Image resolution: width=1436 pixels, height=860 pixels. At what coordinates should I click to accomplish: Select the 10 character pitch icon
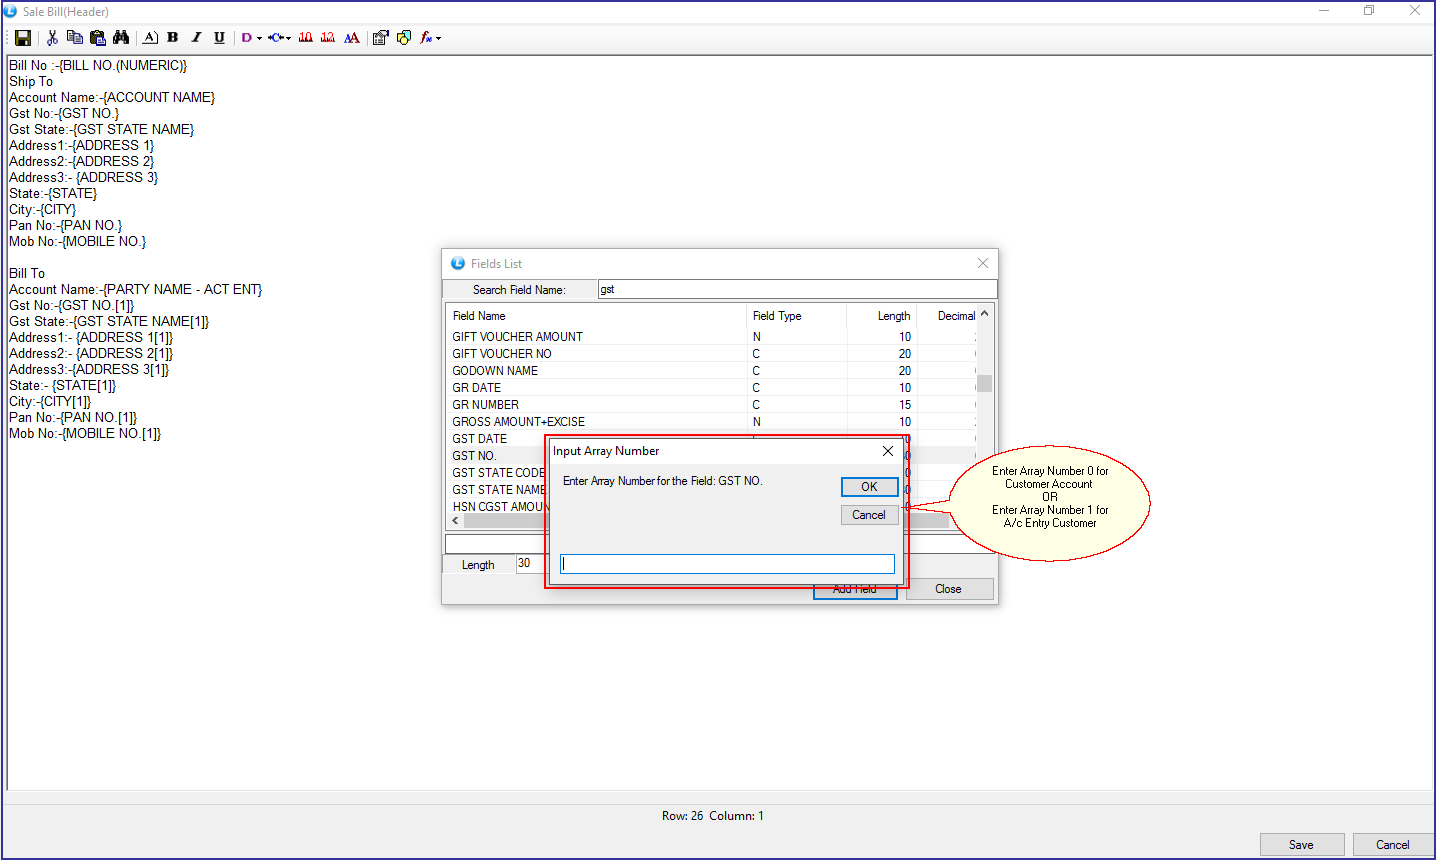click(x=305, y=38)
